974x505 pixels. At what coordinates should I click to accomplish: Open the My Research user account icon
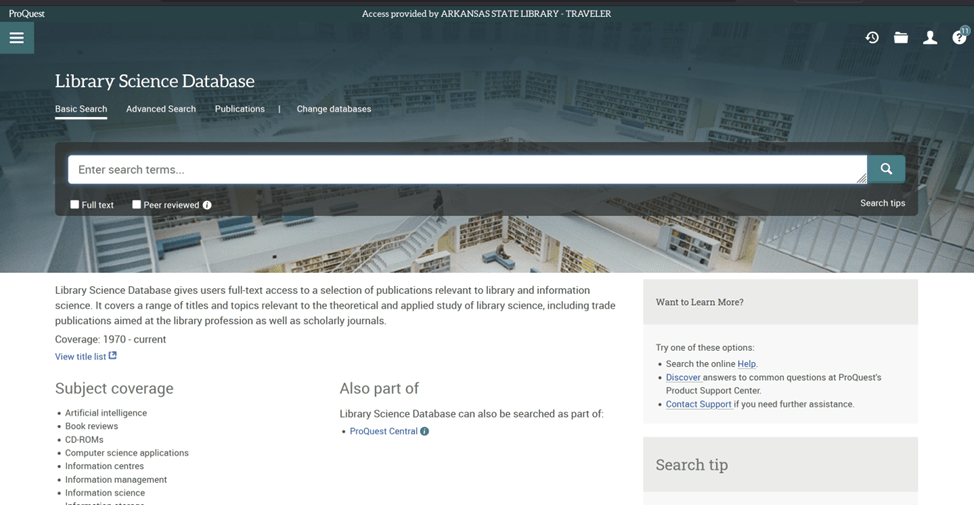click(930, 38)
